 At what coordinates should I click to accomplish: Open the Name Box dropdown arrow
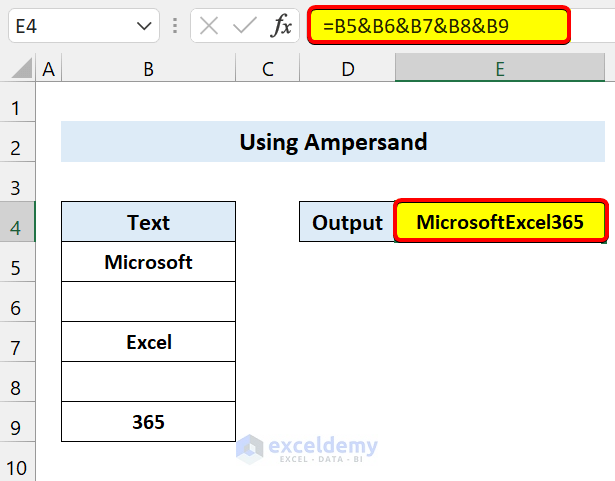144,27
